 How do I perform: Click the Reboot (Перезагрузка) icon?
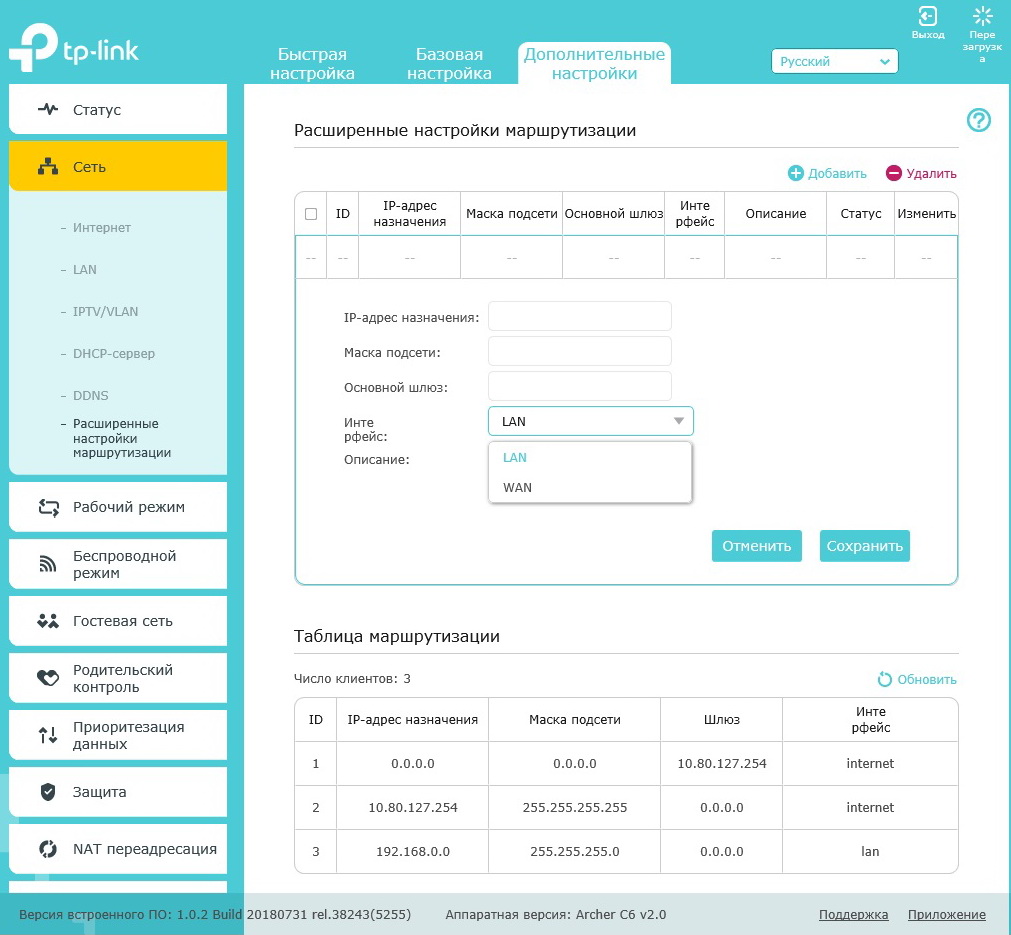982,17
